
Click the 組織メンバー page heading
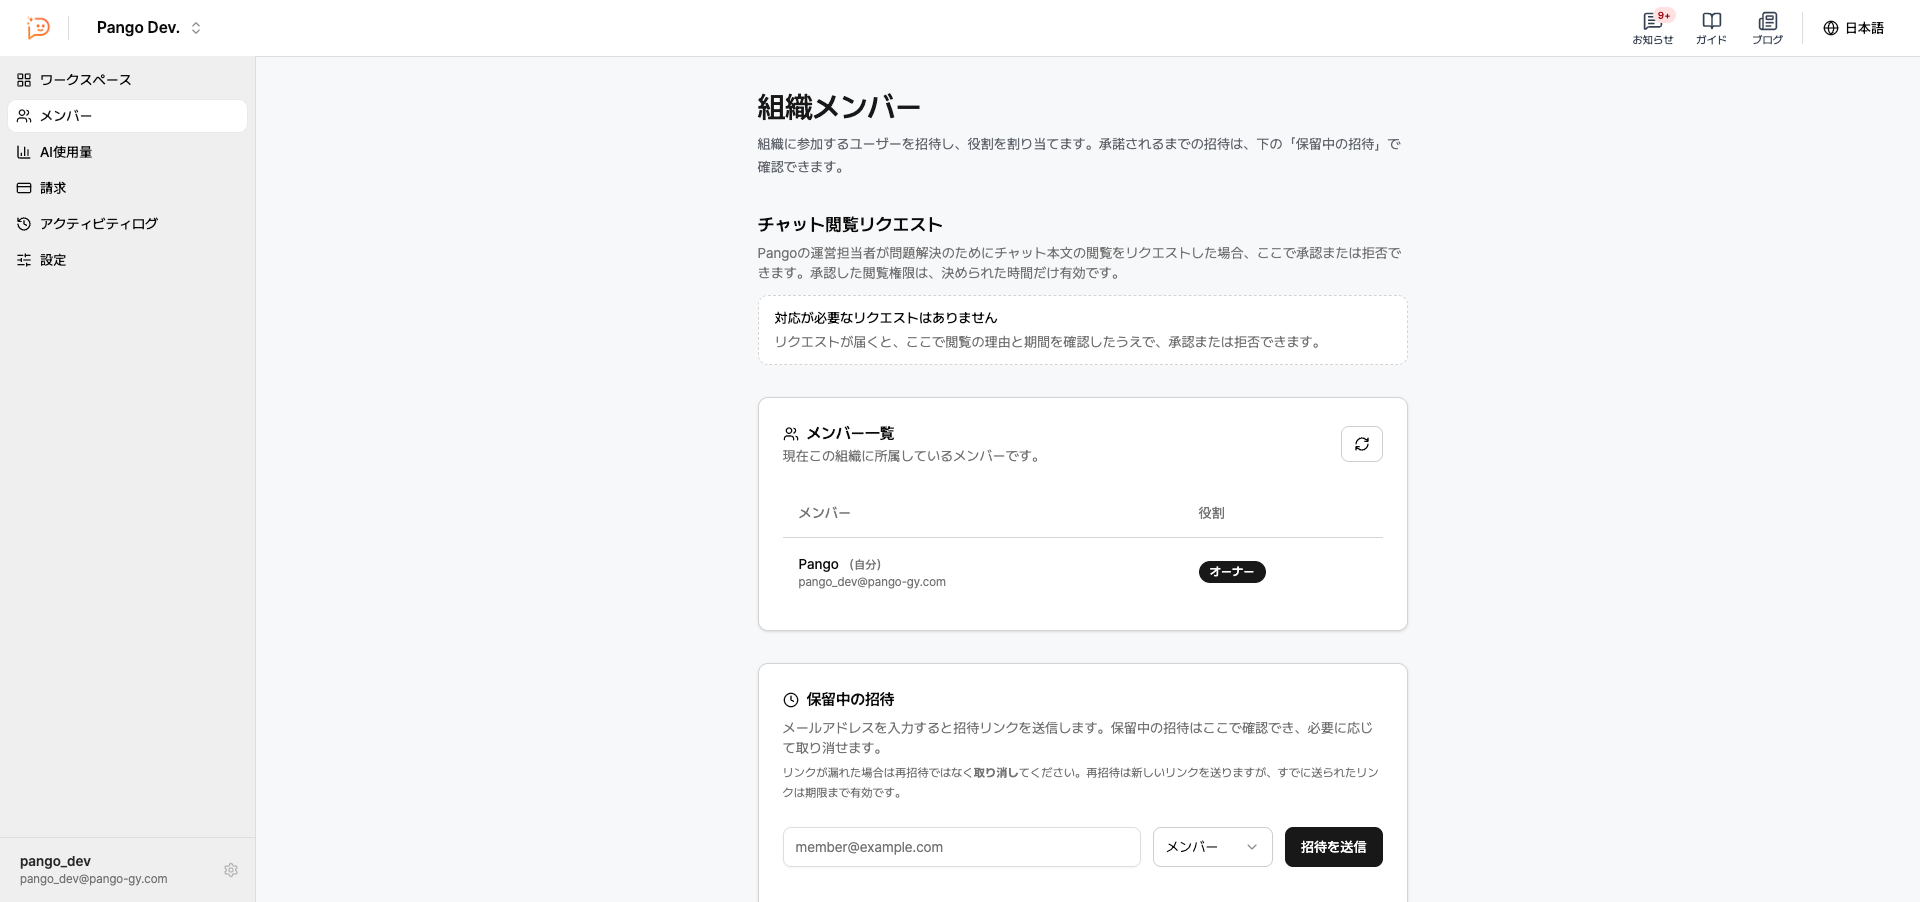839,107
